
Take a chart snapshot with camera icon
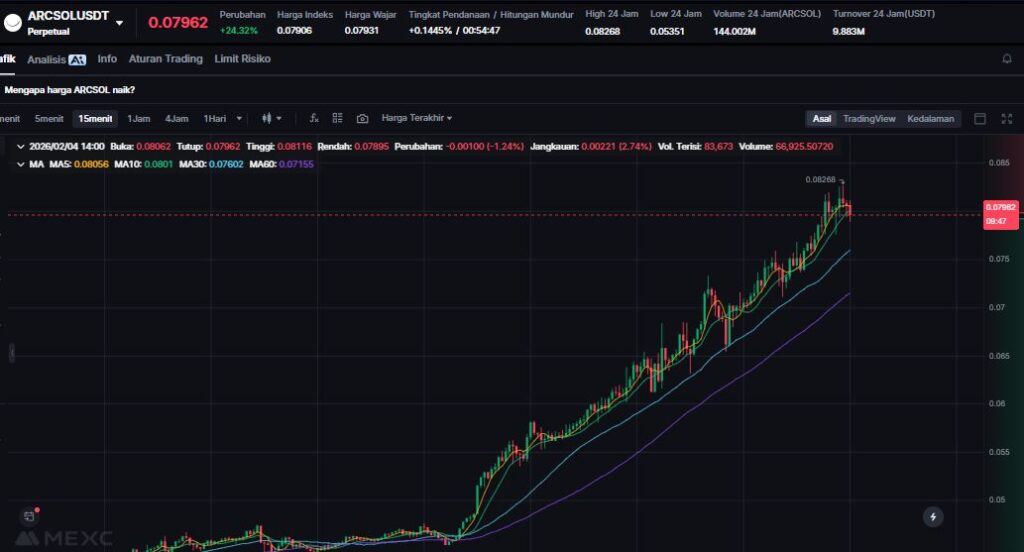tap(362, 118)
